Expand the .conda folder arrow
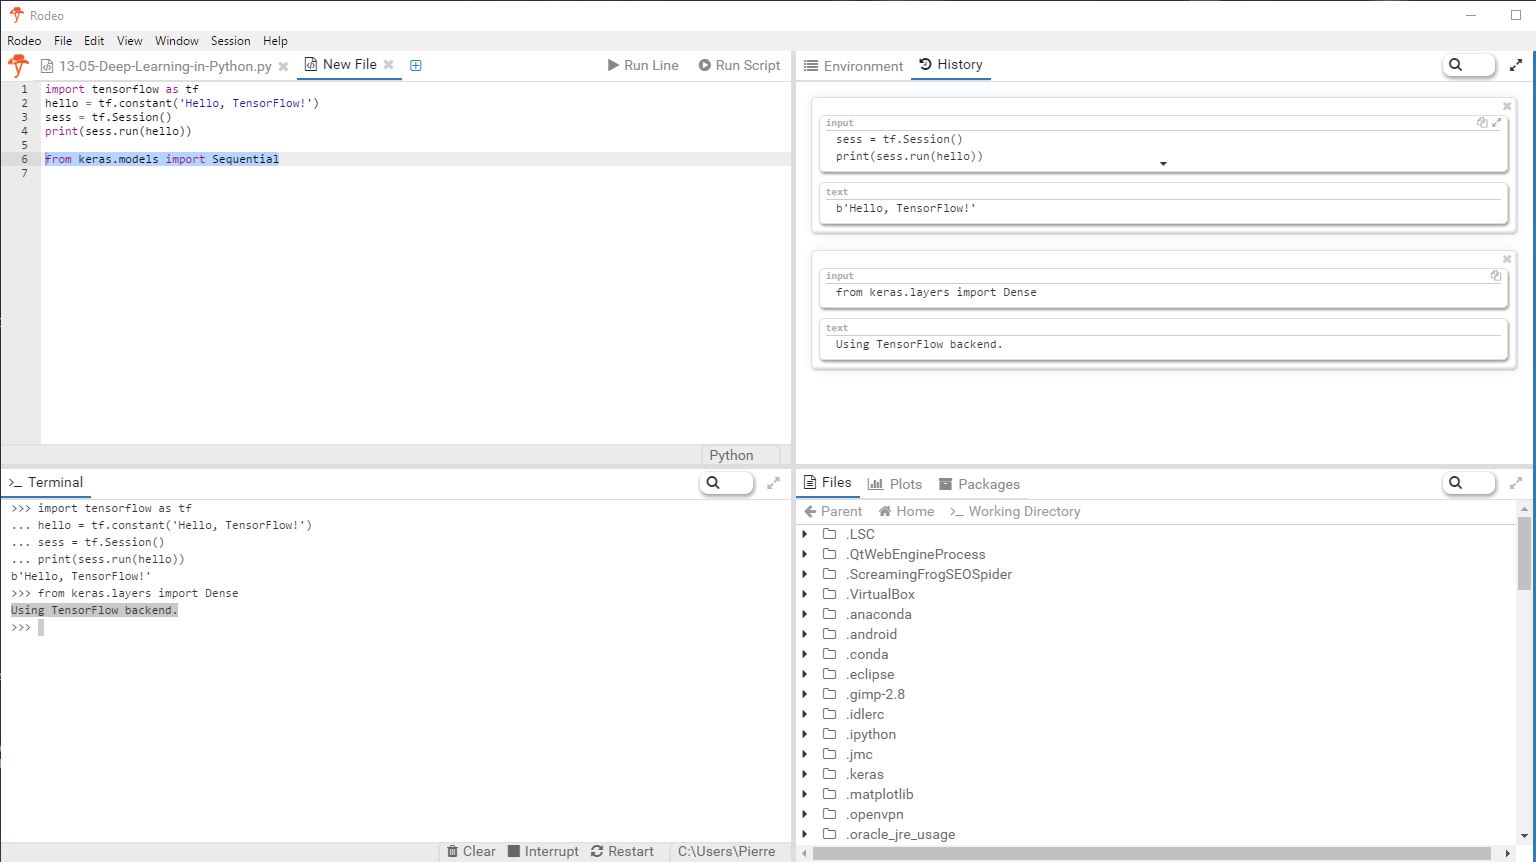 [805, 654]
